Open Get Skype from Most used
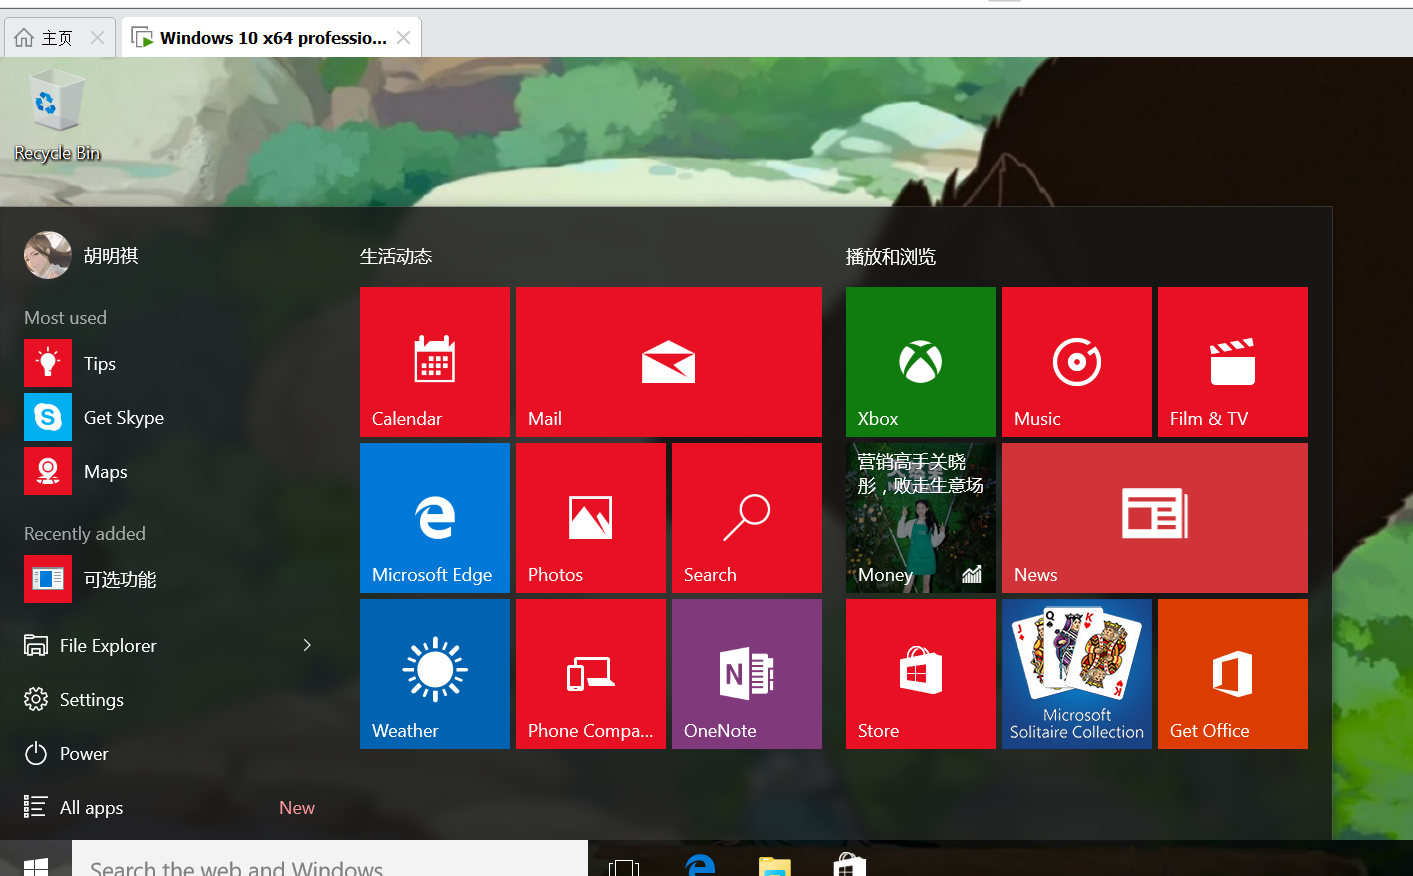The image size is (1413, 876). 170,417
